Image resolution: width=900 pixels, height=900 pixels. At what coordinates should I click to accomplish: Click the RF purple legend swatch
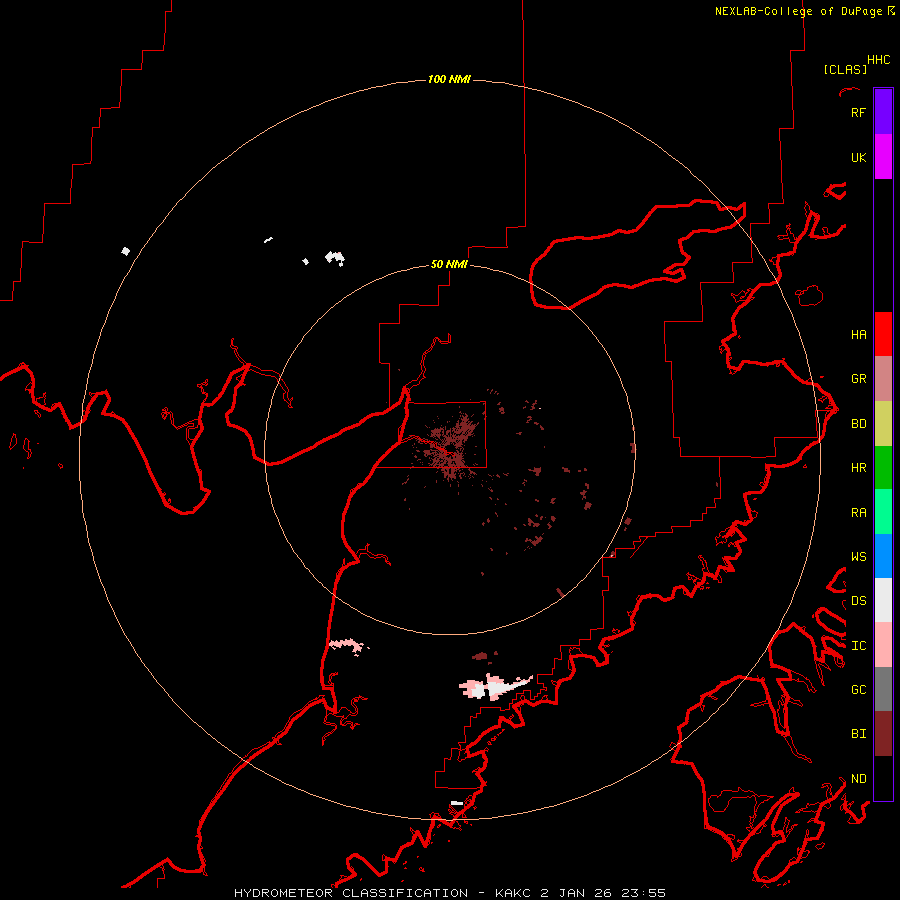[x=883, y=111]
